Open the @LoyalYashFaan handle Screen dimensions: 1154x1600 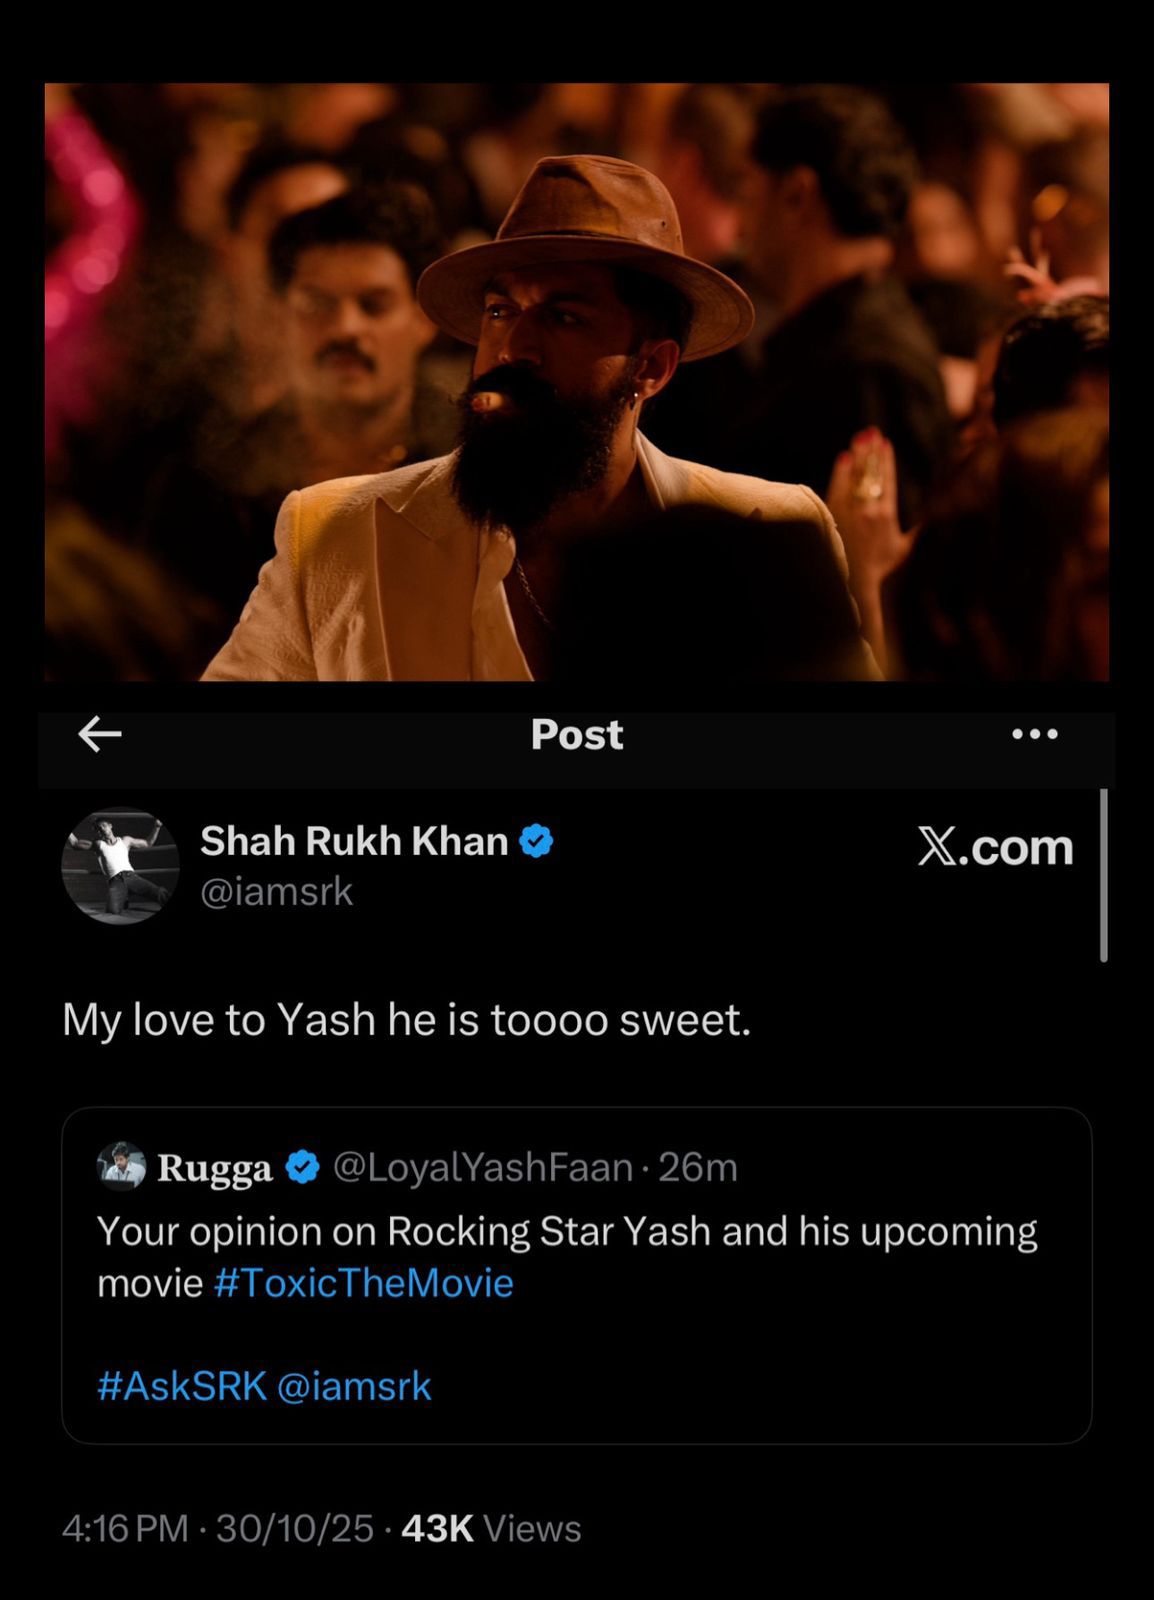pyautogui.click(x=482, y=1167)
